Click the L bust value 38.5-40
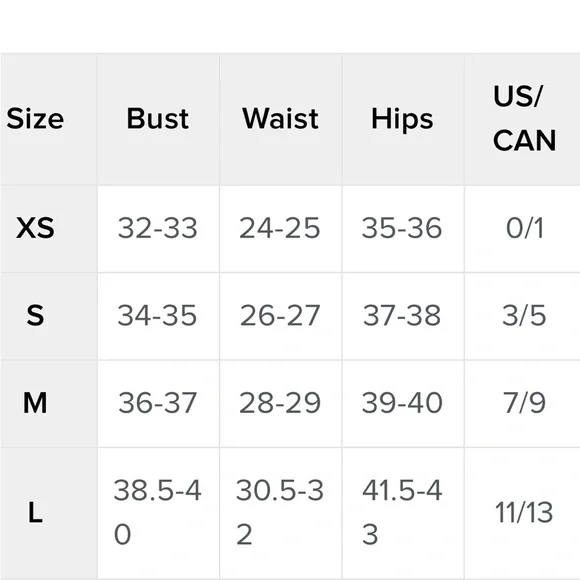 (x=158, y=512)
